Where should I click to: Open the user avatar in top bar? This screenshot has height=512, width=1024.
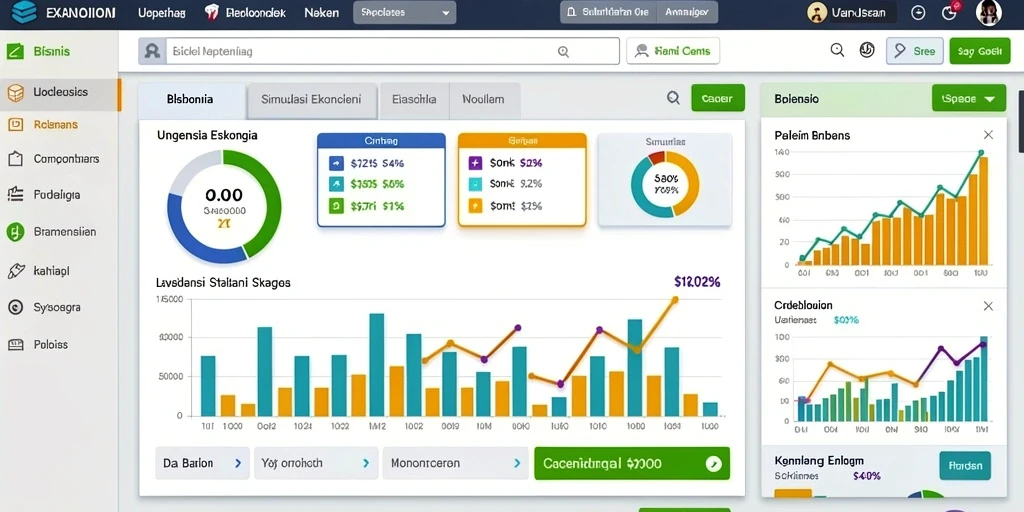[x=988, y=12]
